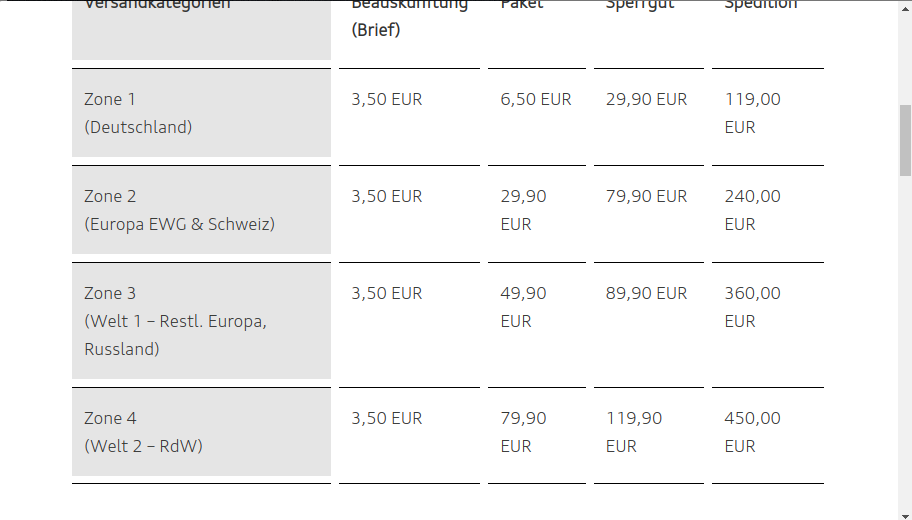This screenshot has width=912, height=520.
Task: Select the 79,90 EUR Sperrgut price for Zone 2
Action: pyautogui.click(x=646, y=196)
